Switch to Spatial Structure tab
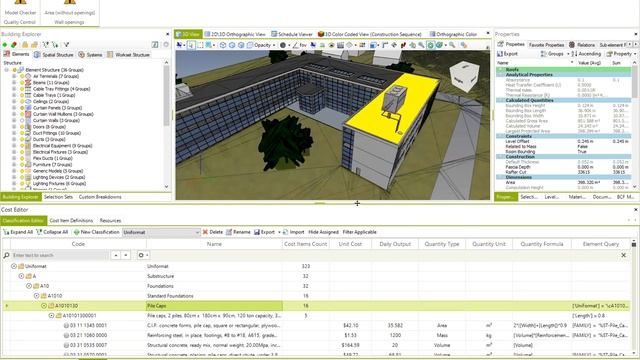The width and height of the screenshot is (640, 360). tap(54, 55)
